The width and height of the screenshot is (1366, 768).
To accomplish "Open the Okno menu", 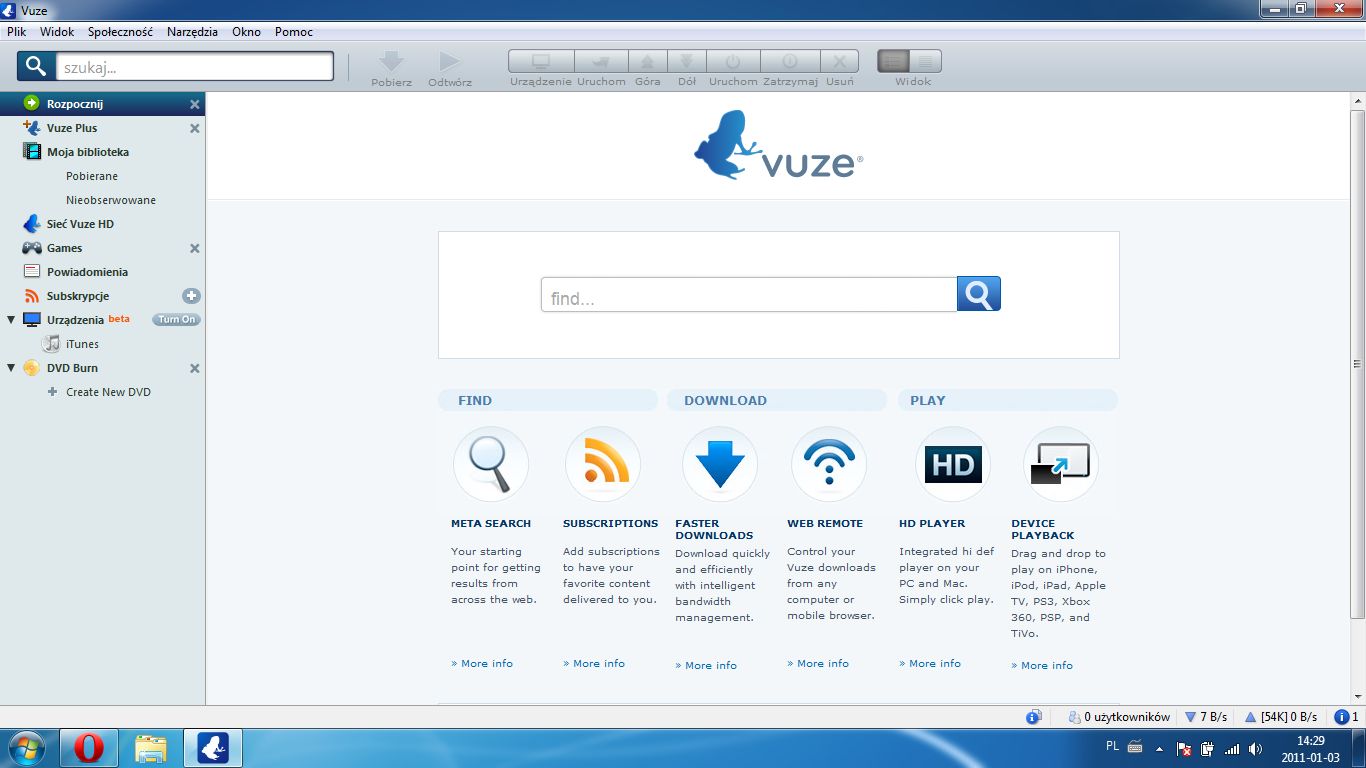I will pos(246,32).
